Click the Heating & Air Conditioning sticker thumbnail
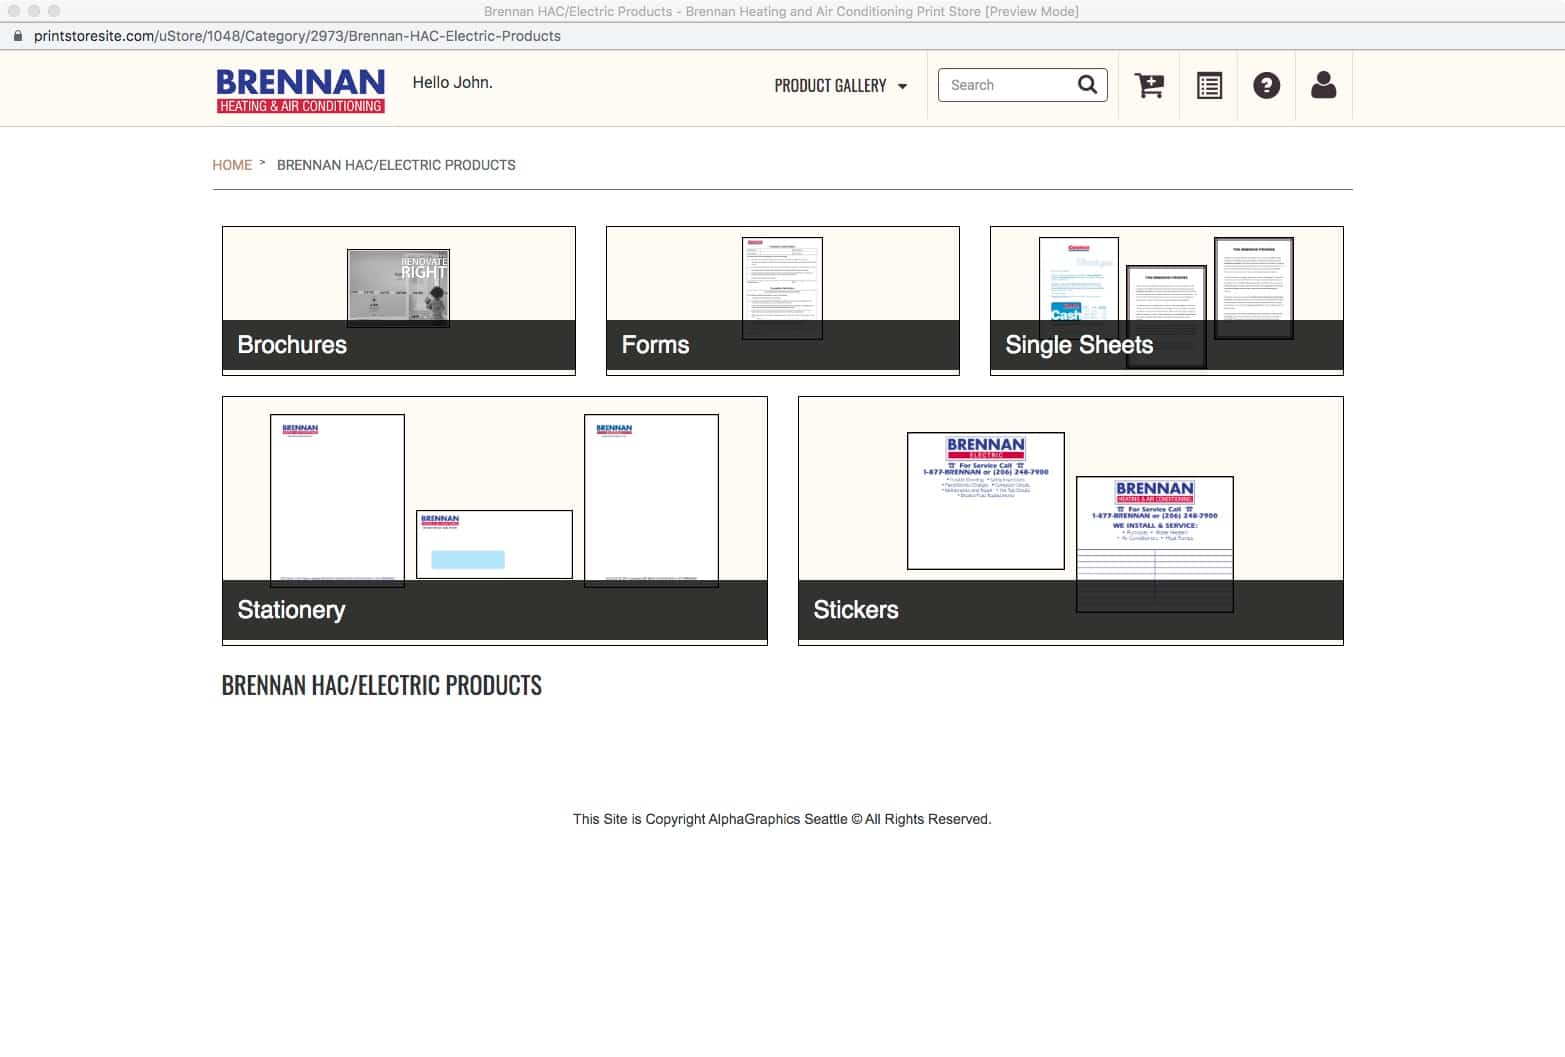This screenshot has height=1057, width=1565. [1155, 544]
